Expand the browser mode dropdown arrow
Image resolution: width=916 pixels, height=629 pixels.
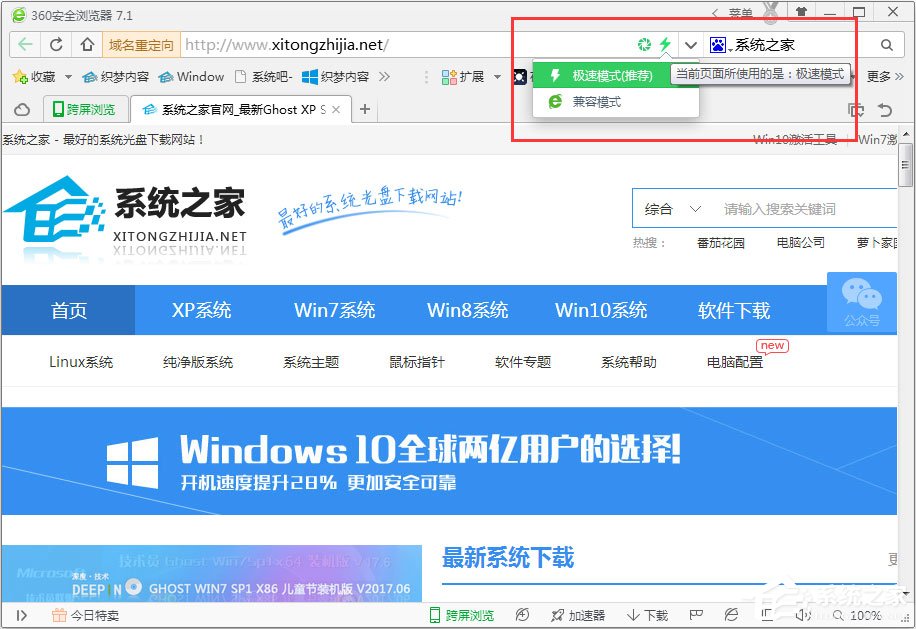tap(691, 44)
